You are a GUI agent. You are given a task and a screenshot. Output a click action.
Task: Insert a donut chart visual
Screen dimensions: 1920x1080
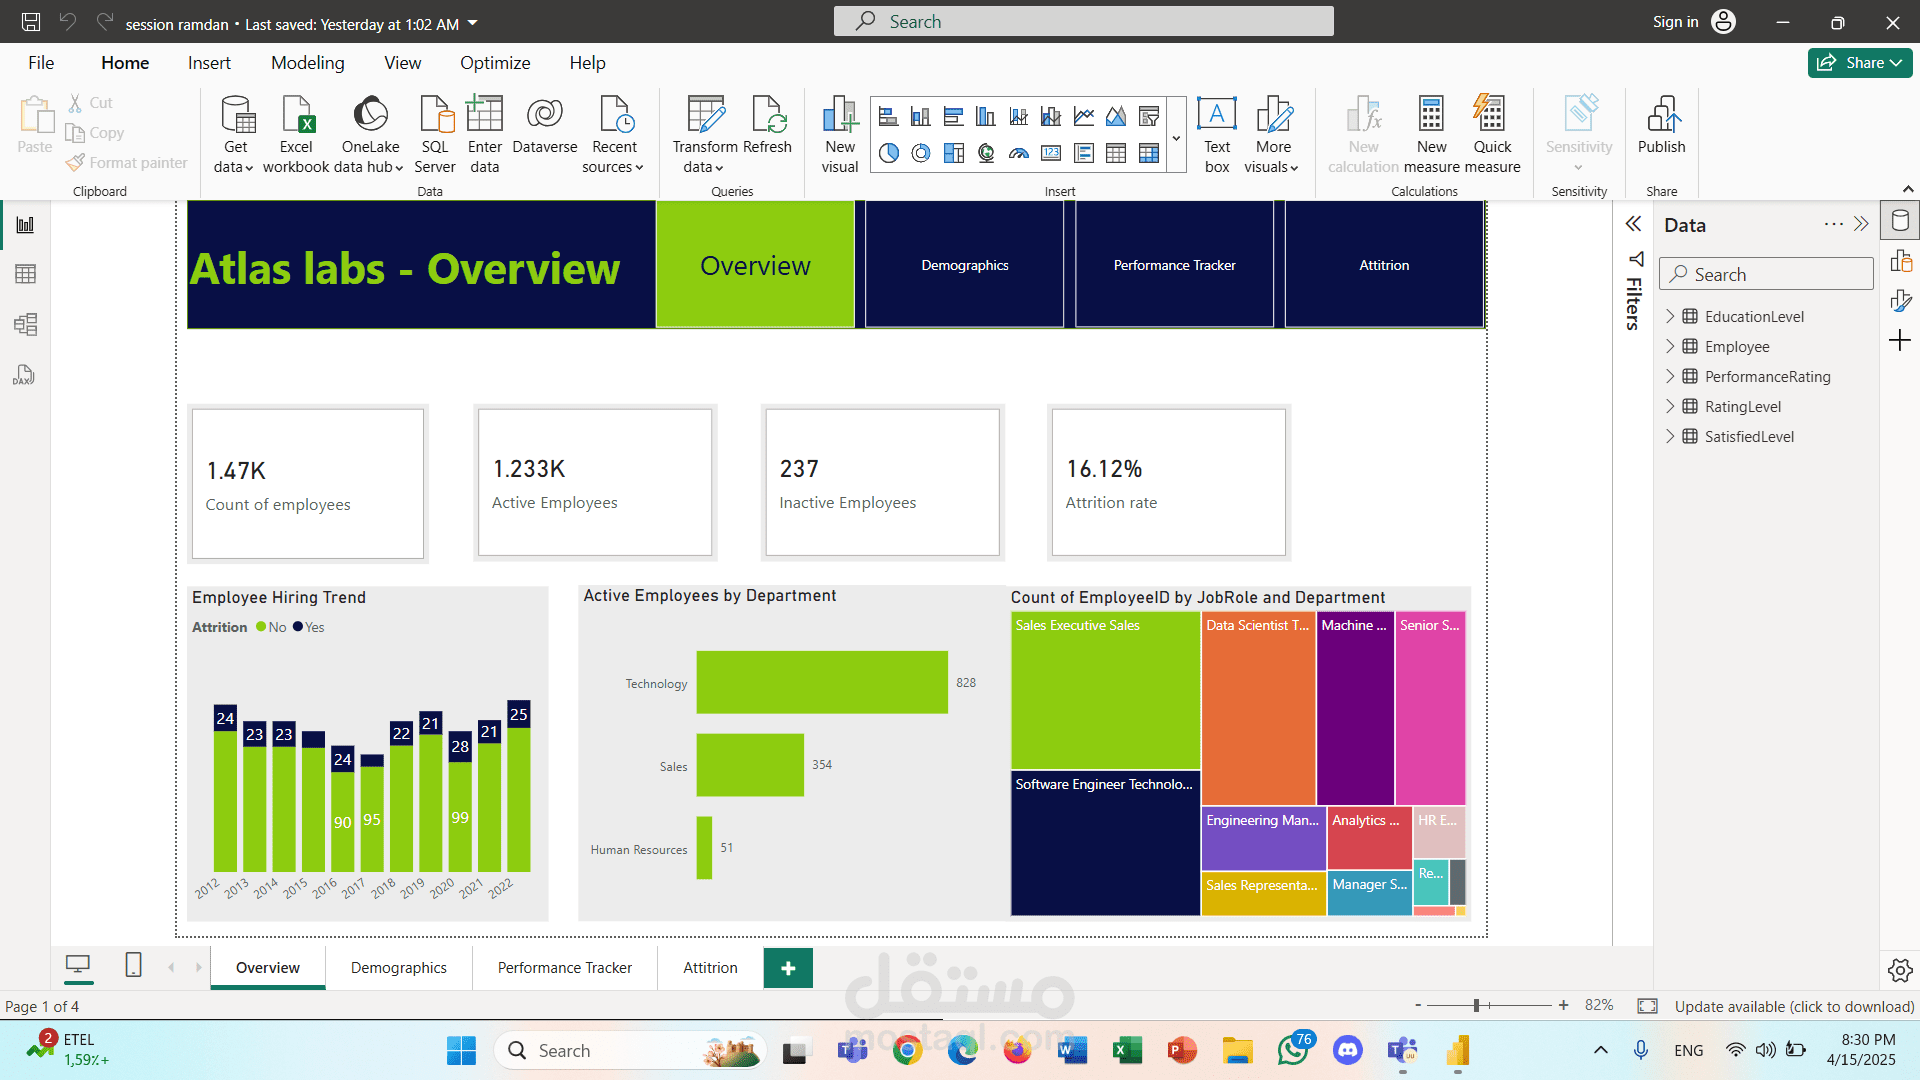(921, 153)
